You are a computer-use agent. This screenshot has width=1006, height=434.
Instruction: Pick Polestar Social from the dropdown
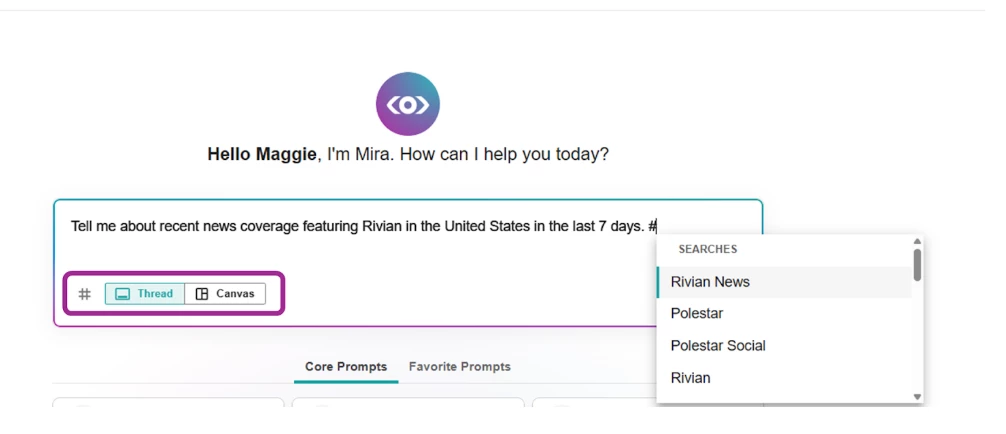coord(718,346)
